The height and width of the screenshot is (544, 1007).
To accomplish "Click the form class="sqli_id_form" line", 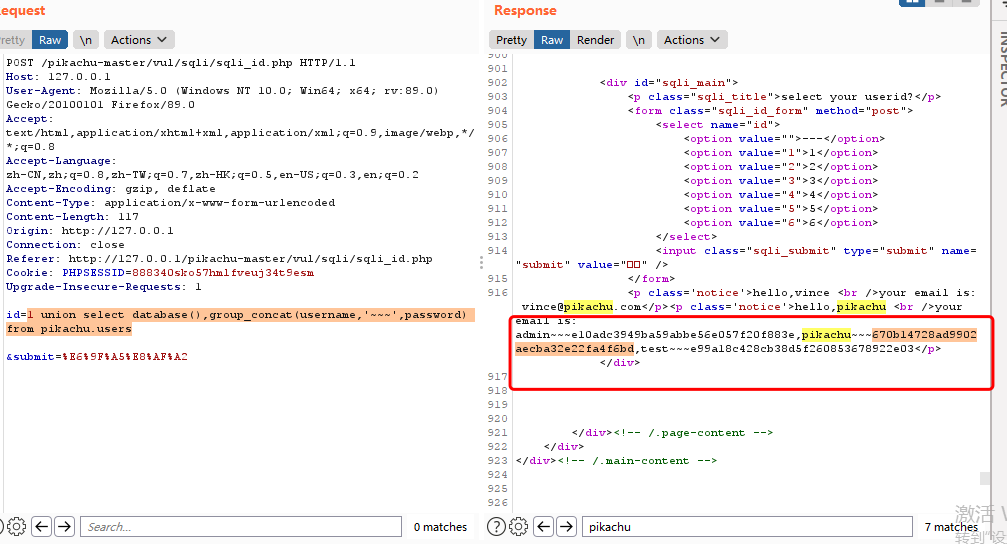I will coord(770,111).
